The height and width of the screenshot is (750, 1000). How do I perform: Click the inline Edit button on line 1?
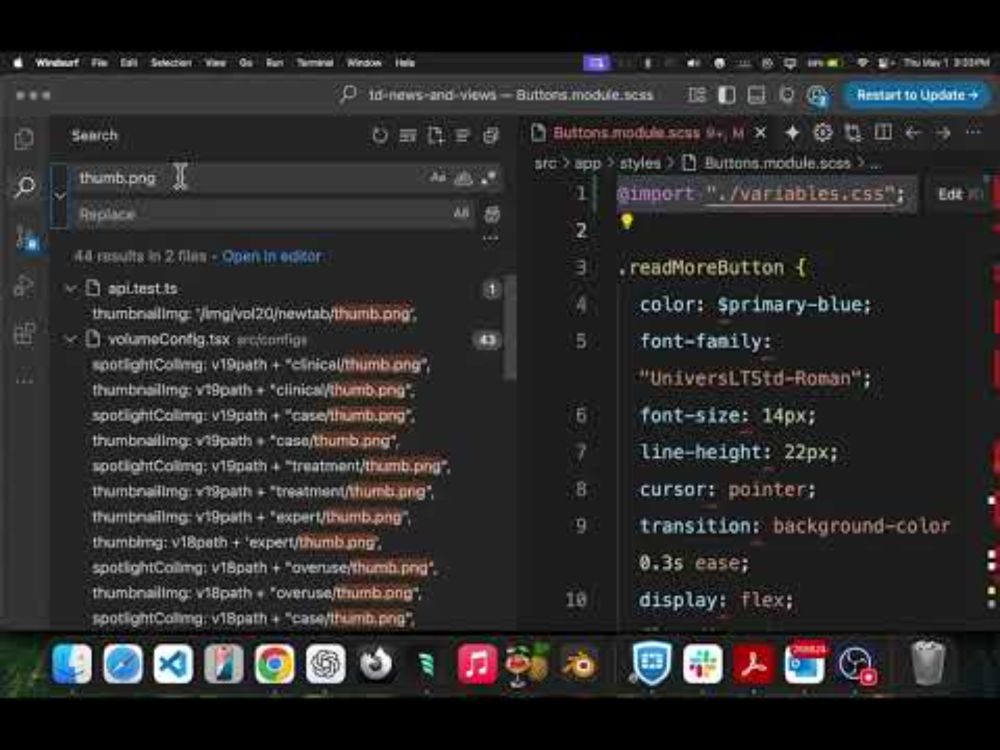[950, 195]
